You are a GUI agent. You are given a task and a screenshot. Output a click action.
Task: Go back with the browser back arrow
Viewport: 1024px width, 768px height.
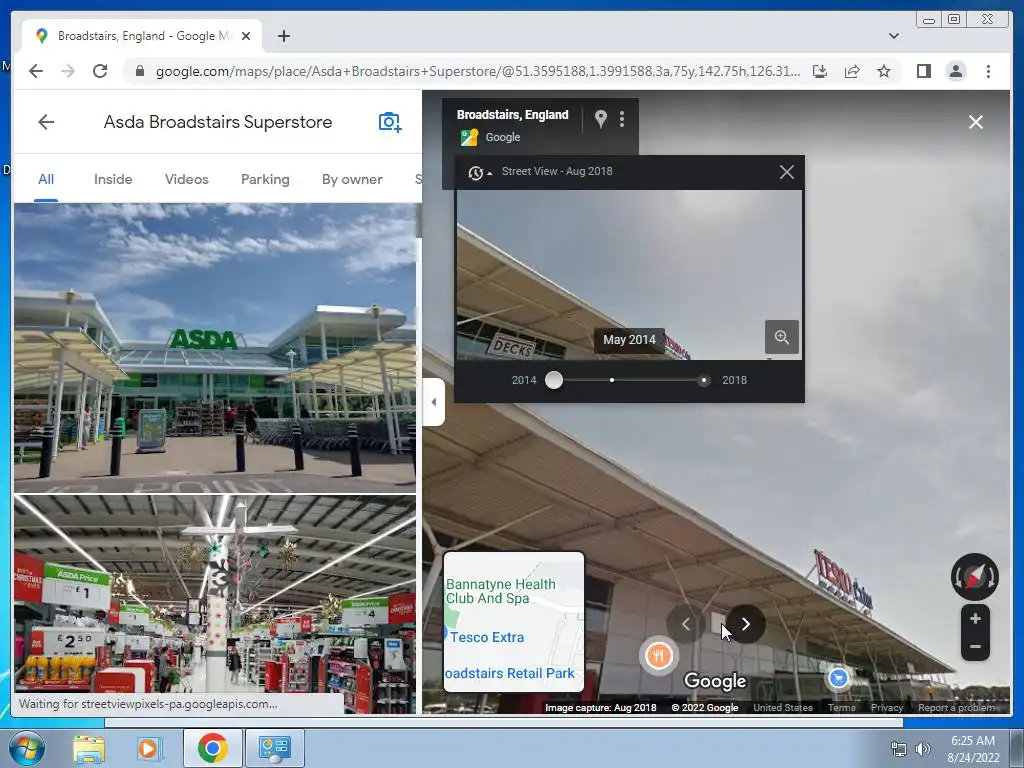(x=36, y=71)
